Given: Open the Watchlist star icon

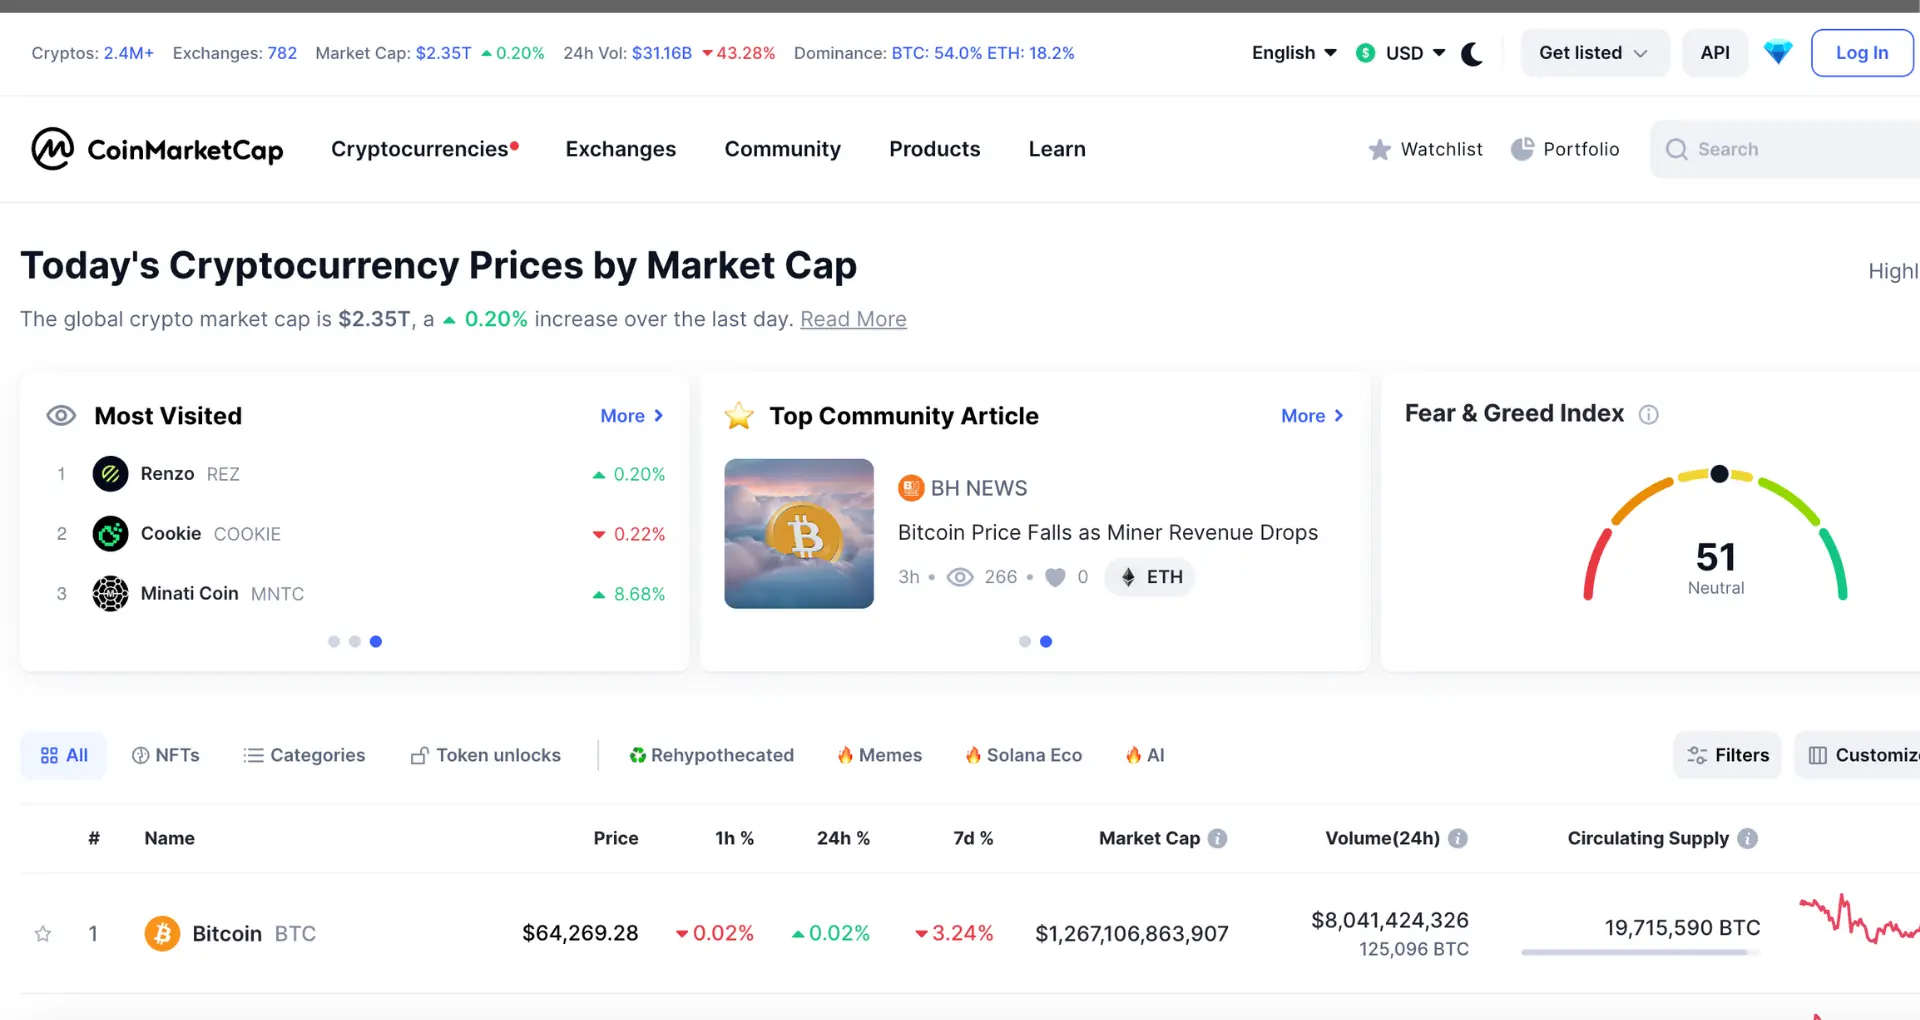Looking at the screenshot, I should [x=1379, y=149].
